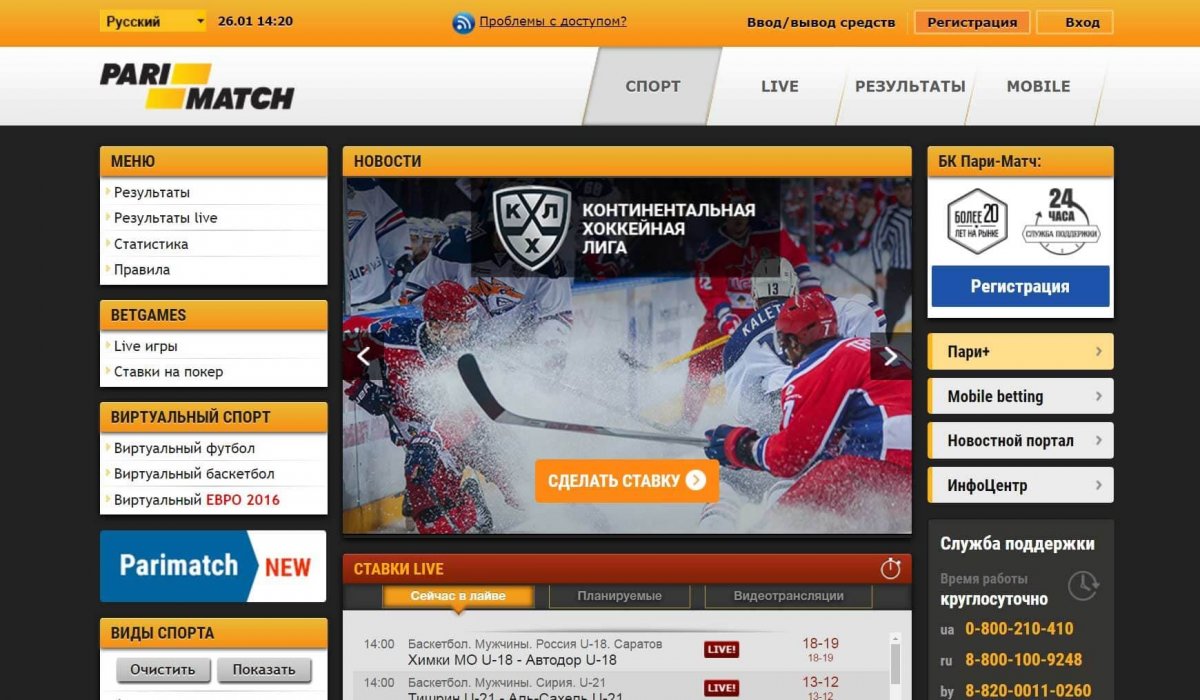Click ru phone number 8-800-100-9248
1200x700 pixels.
coord(1023,660)
